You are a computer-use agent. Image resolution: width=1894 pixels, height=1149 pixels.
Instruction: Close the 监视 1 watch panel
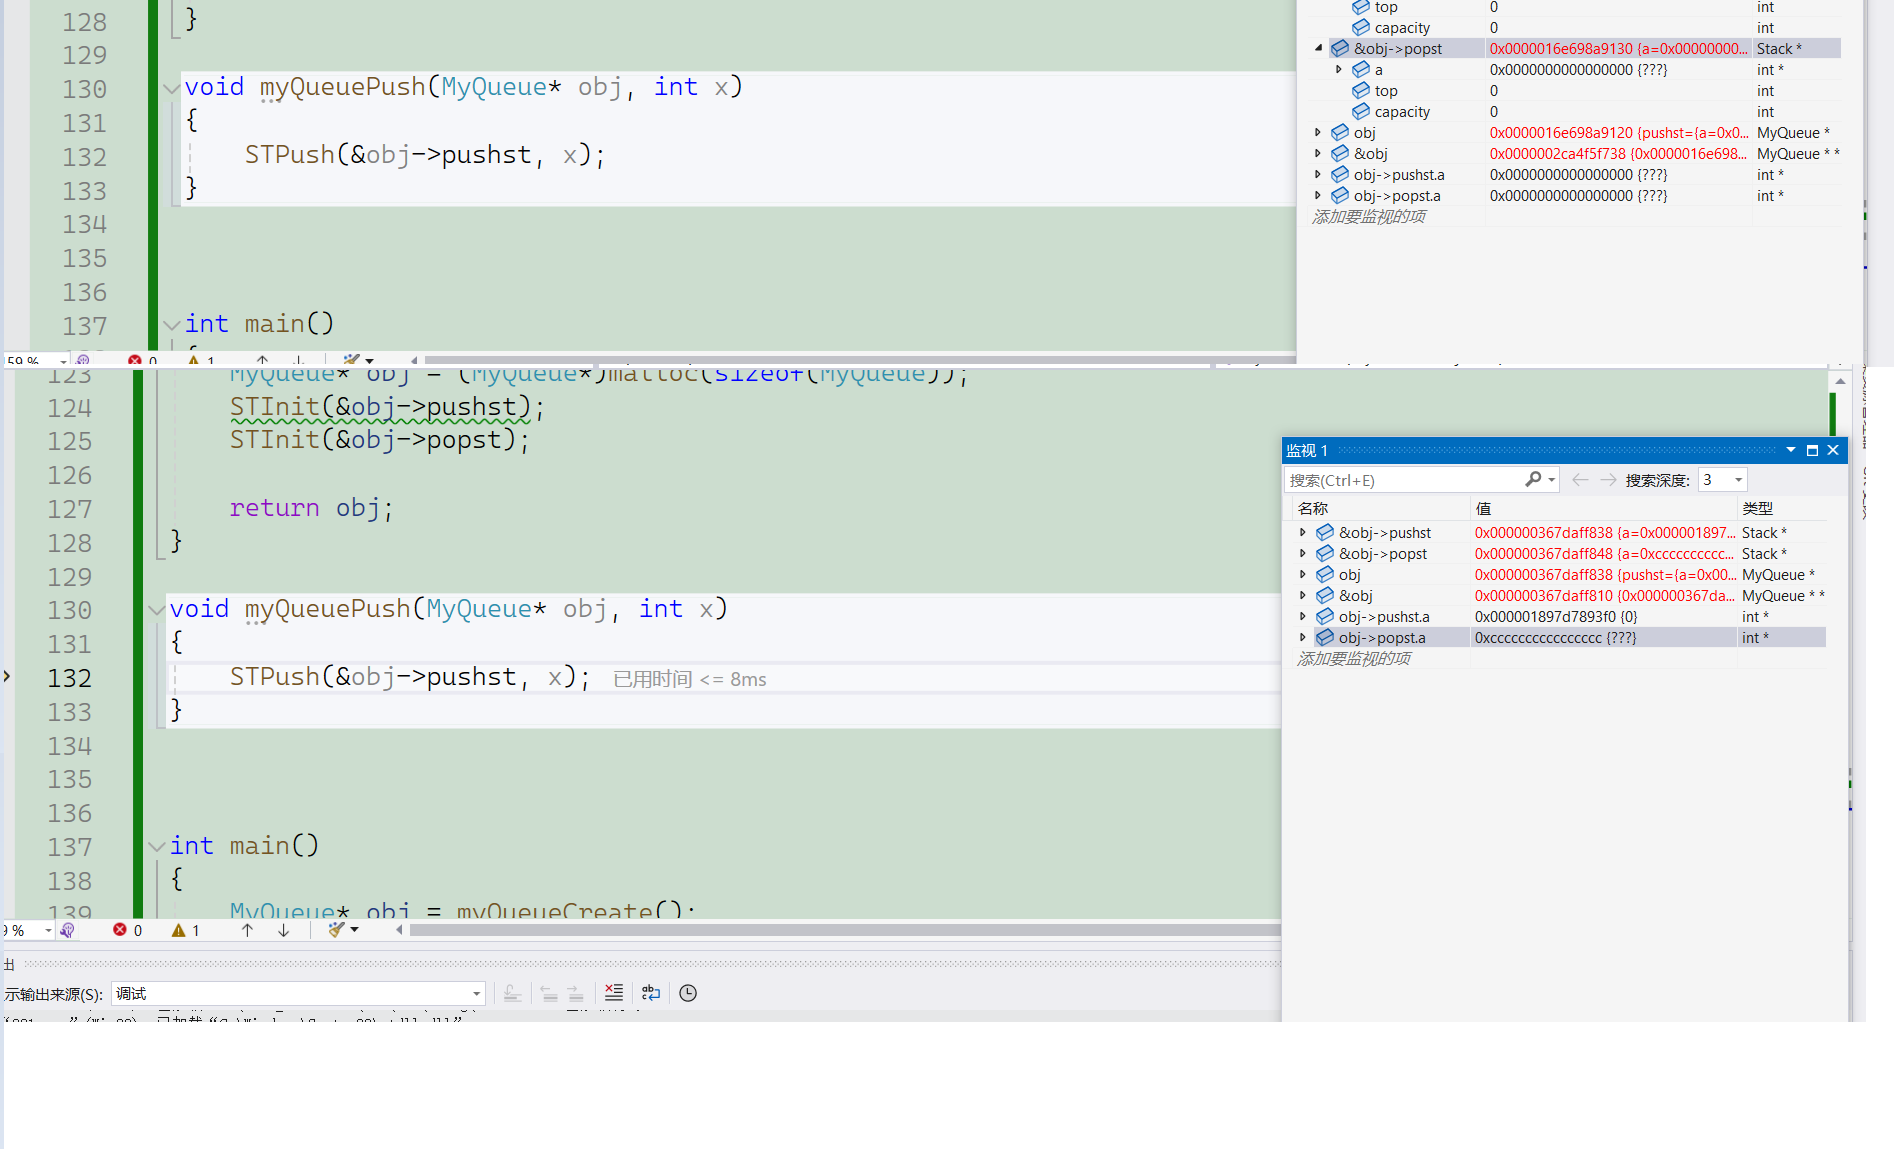point(1833,450)
